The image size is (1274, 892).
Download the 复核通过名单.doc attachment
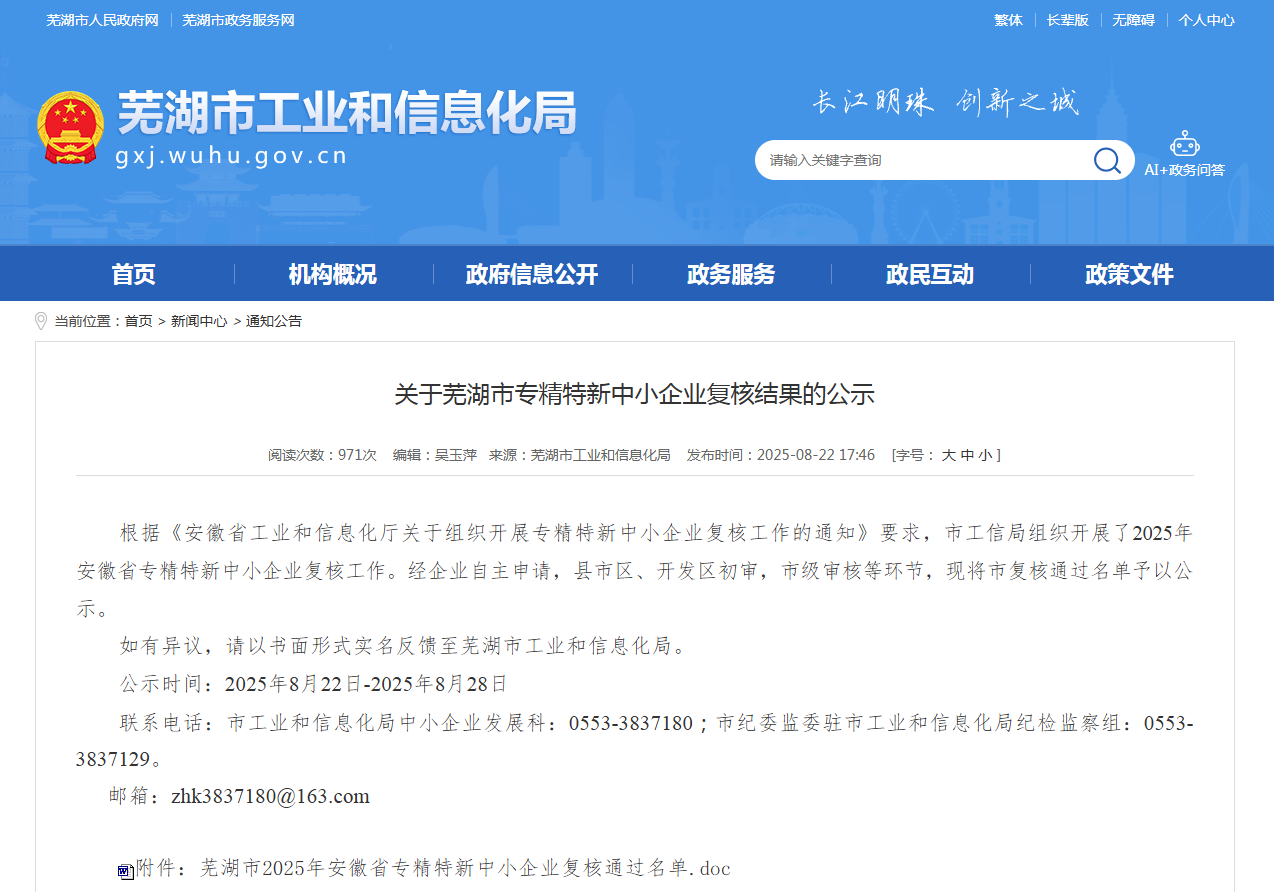pyautogui.click(x=465, y=868)
